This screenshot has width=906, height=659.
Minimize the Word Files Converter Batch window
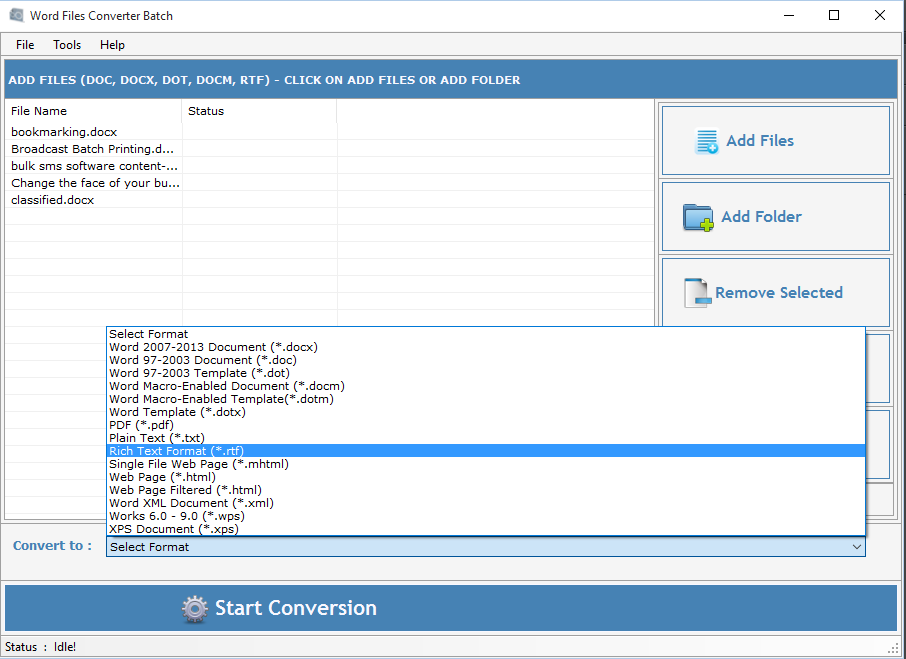[789, 16]
